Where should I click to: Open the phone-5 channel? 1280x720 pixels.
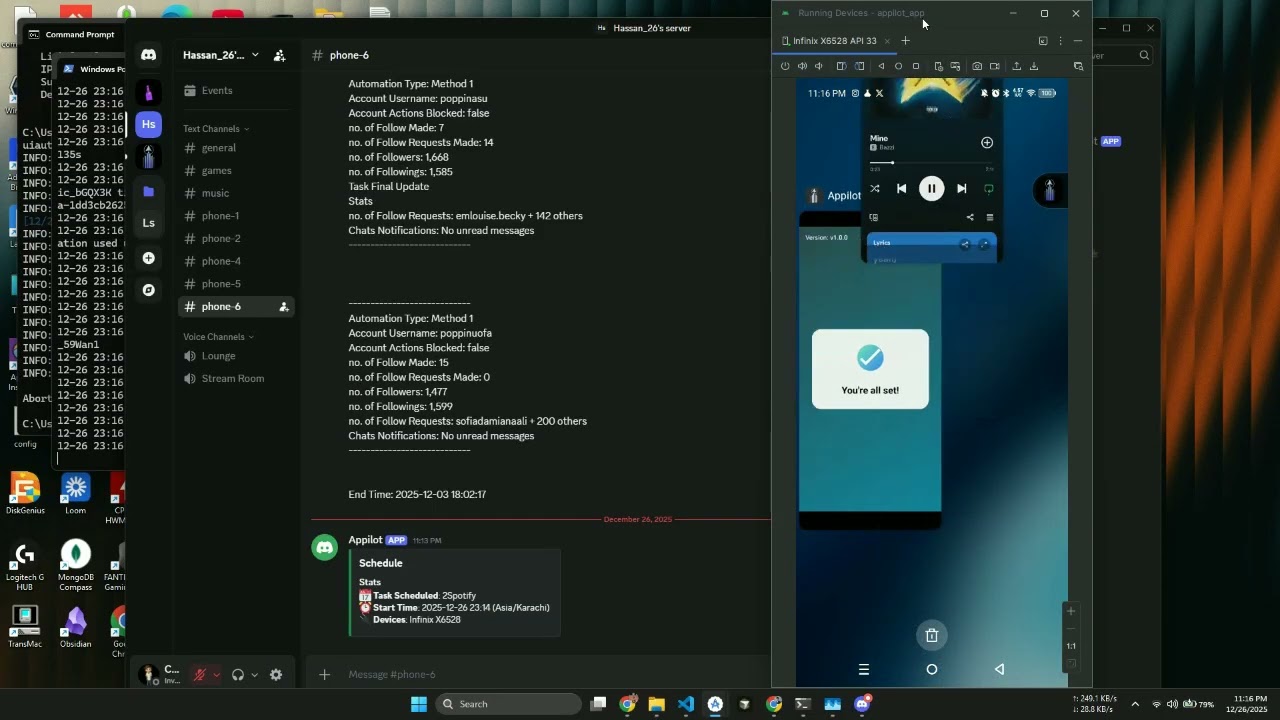(x=238, y=284)
